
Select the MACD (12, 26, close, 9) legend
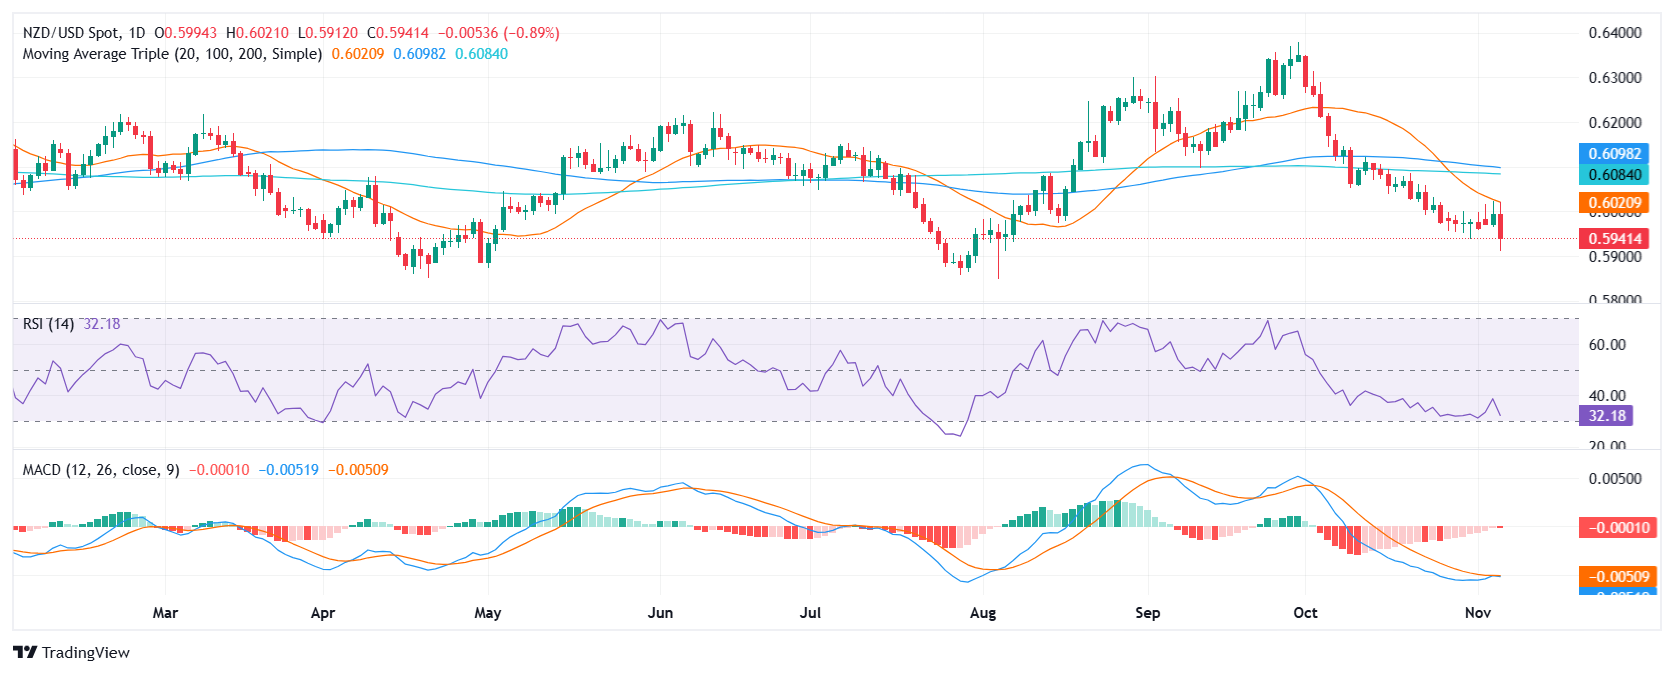coord(101,470)
